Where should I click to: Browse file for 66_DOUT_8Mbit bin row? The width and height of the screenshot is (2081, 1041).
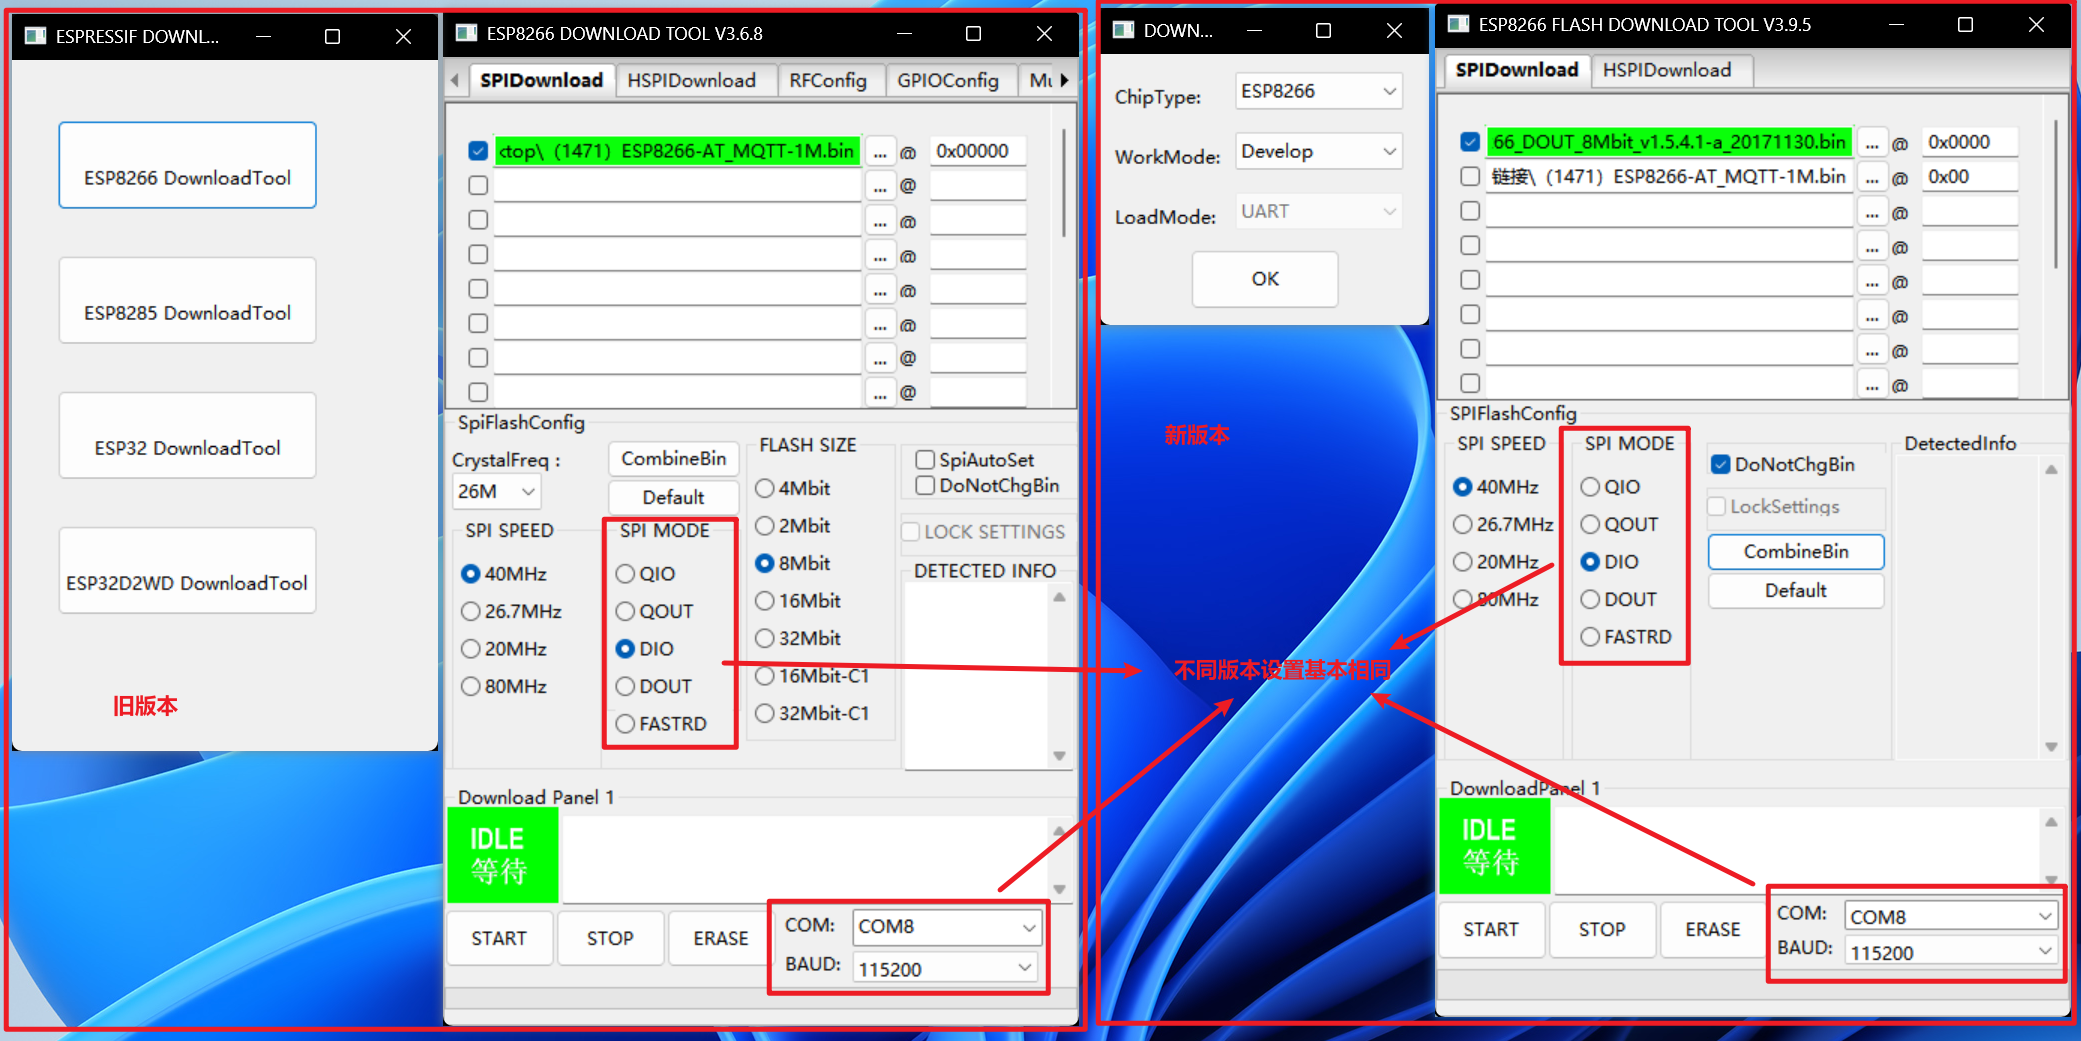pyautogui.click(x=1872, y=143)
